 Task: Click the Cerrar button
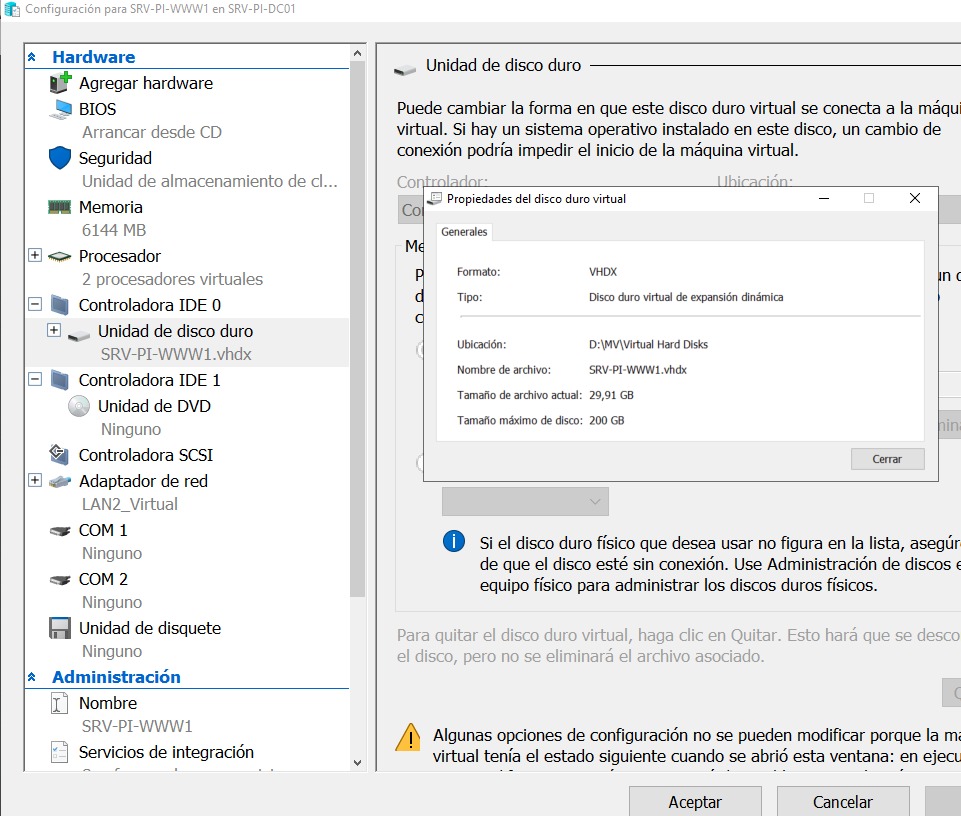click(x=887, y=459)
